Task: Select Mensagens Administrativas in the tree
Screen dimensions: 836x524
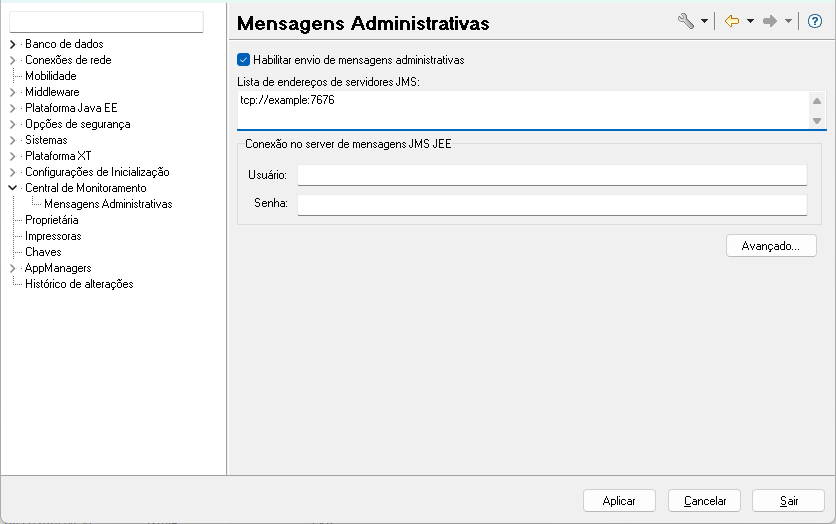Action: click(108, 204)
